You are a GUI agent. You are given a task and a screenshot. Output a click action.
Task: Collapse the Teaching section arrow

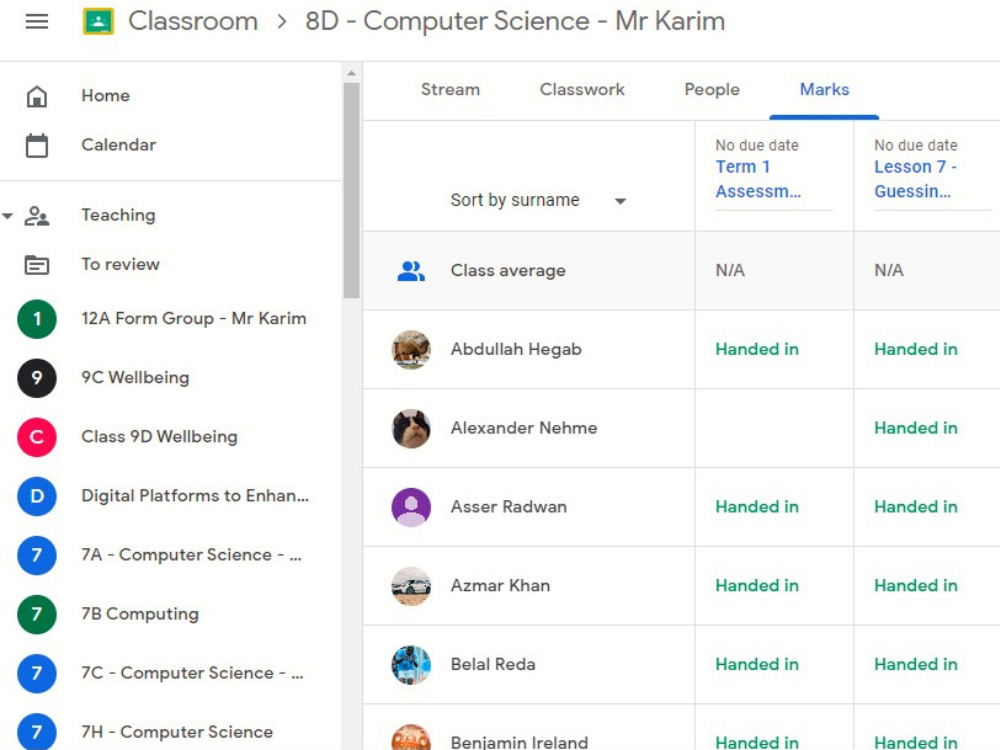pyautogui.click(x=8, y=216)
